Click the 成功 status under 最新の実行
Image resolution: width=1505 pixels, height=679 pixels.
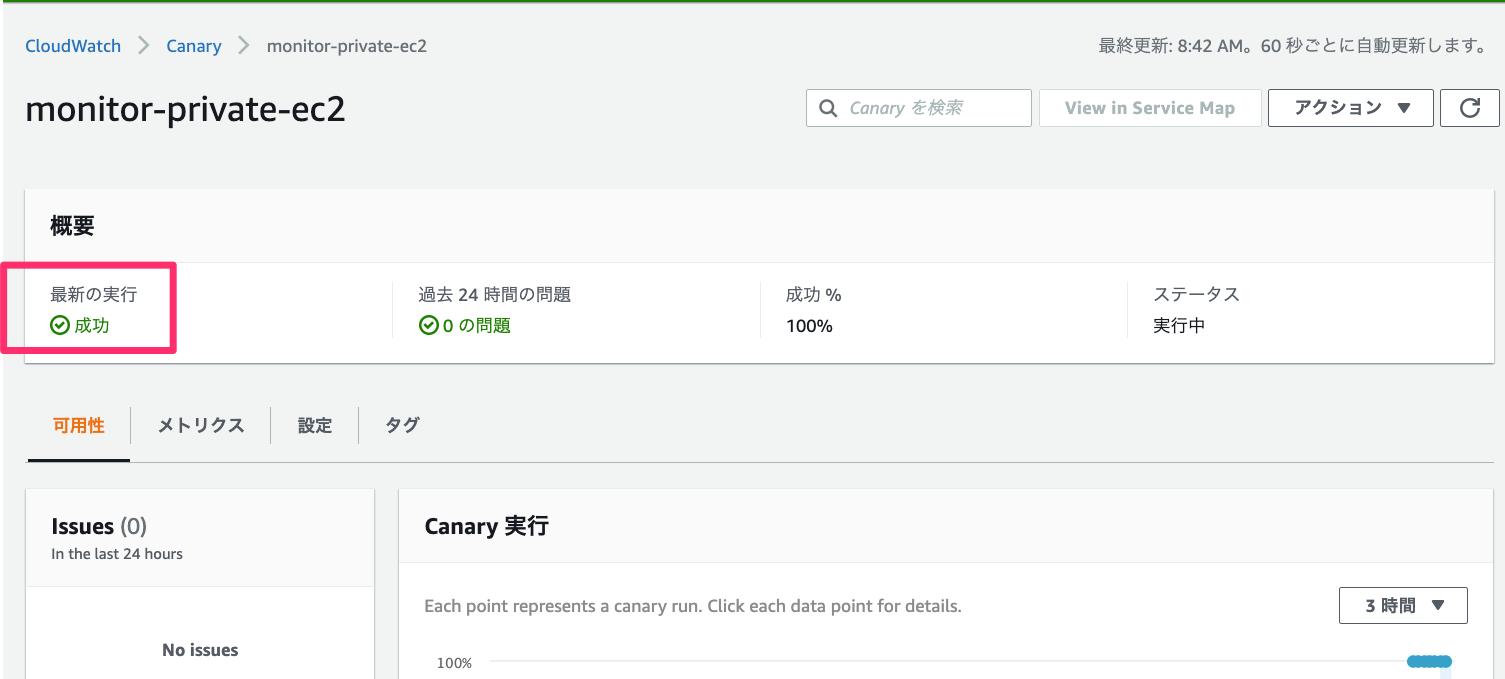pos(91,325)
